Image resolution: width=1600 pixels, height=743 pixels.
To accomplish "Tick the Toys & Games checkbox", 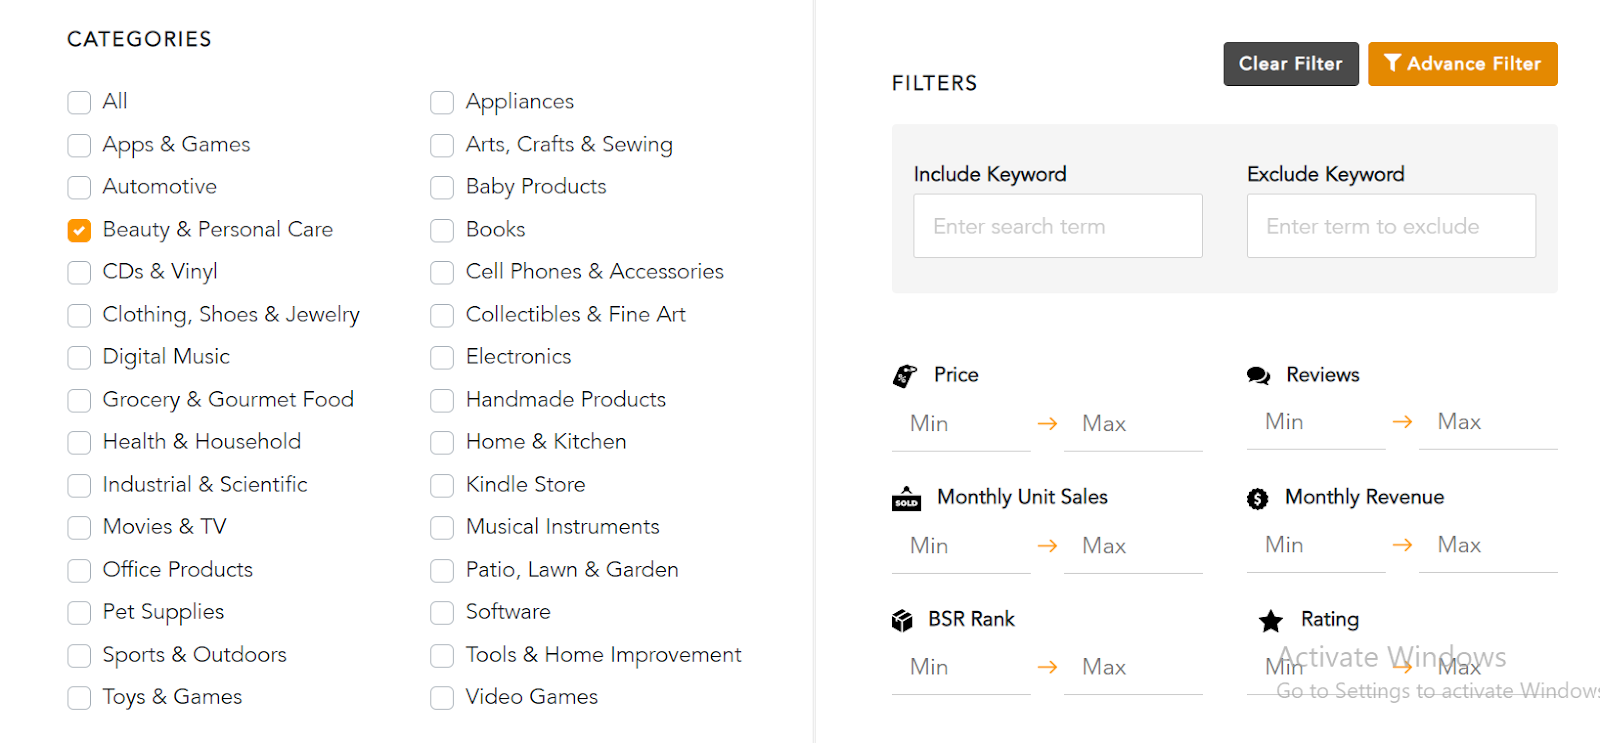I will click(79, 698).
